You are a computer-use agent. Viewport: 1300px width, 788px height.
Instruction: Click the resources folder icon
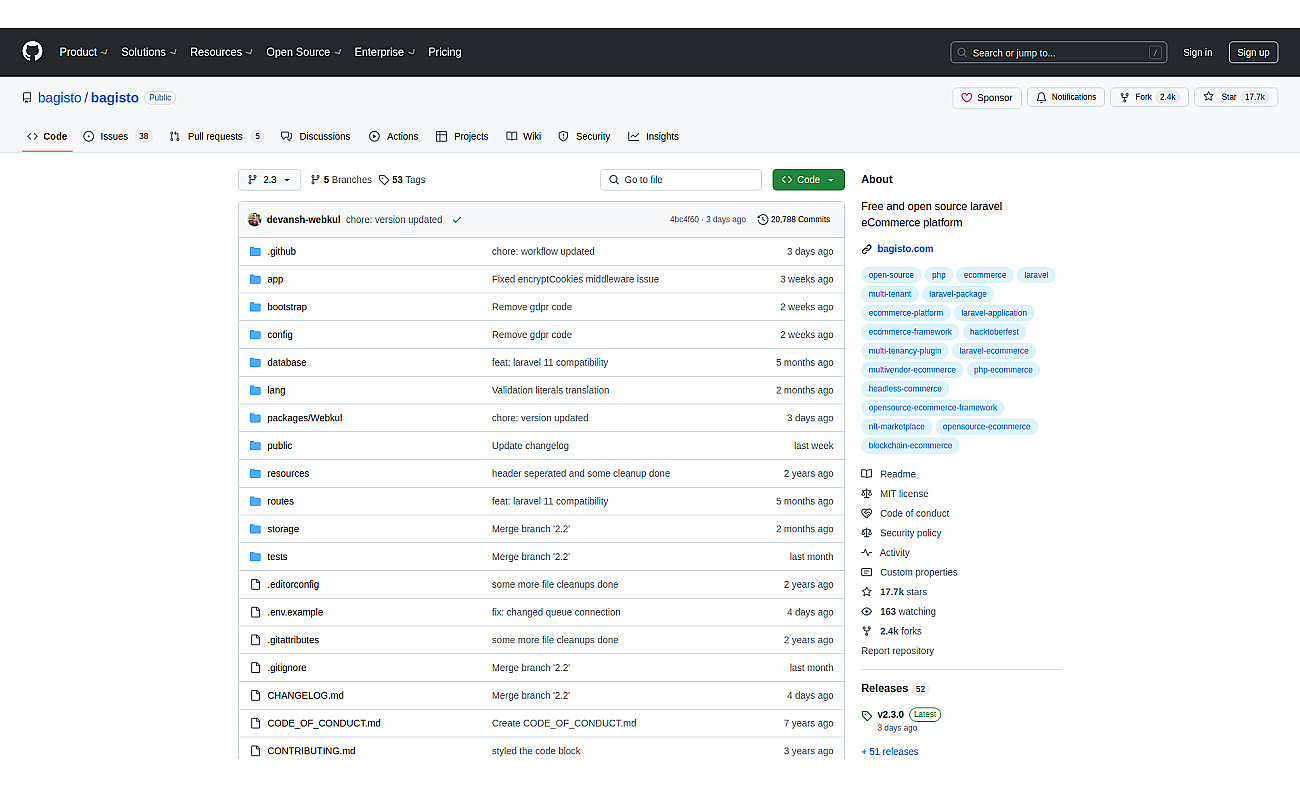point(255,473)
